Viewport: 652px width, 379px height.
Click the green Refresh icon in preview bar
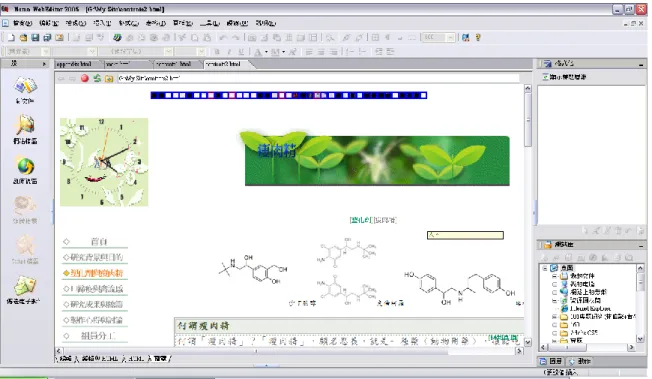pyautogui.click(x=97, y=78)
